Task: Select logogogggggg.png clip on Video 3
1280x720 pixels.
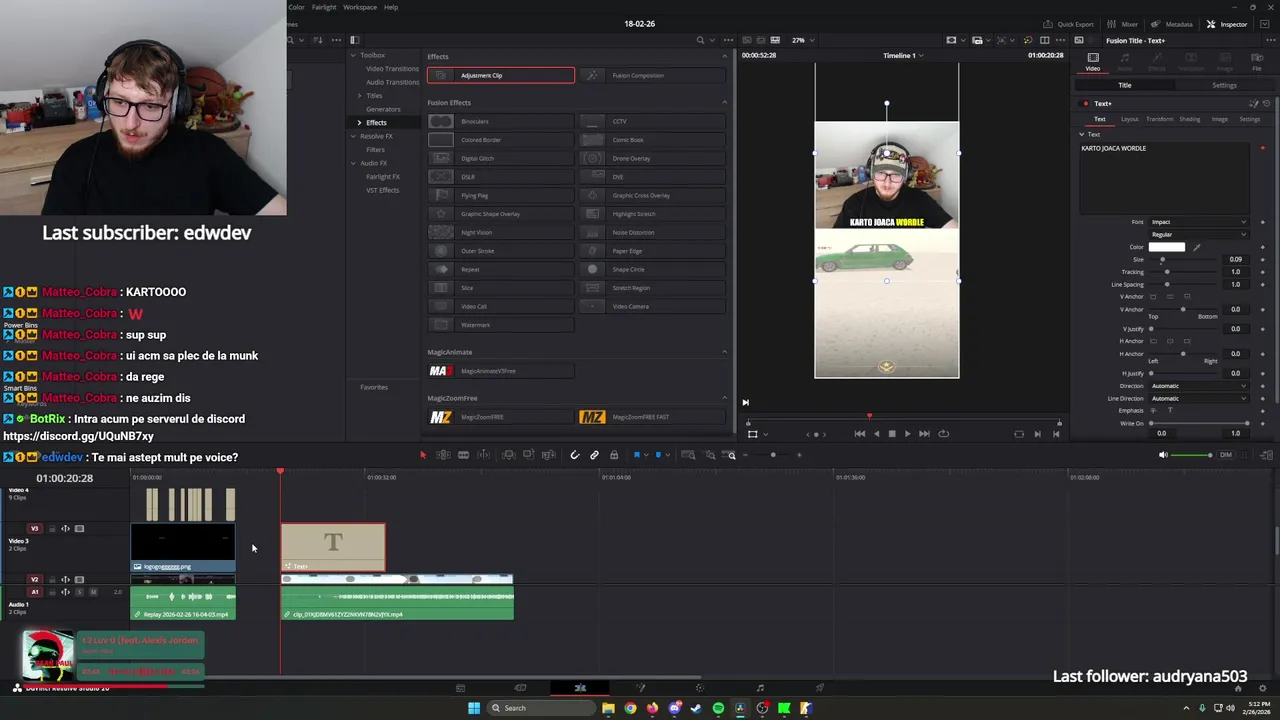Action: (x=183, y=548)
